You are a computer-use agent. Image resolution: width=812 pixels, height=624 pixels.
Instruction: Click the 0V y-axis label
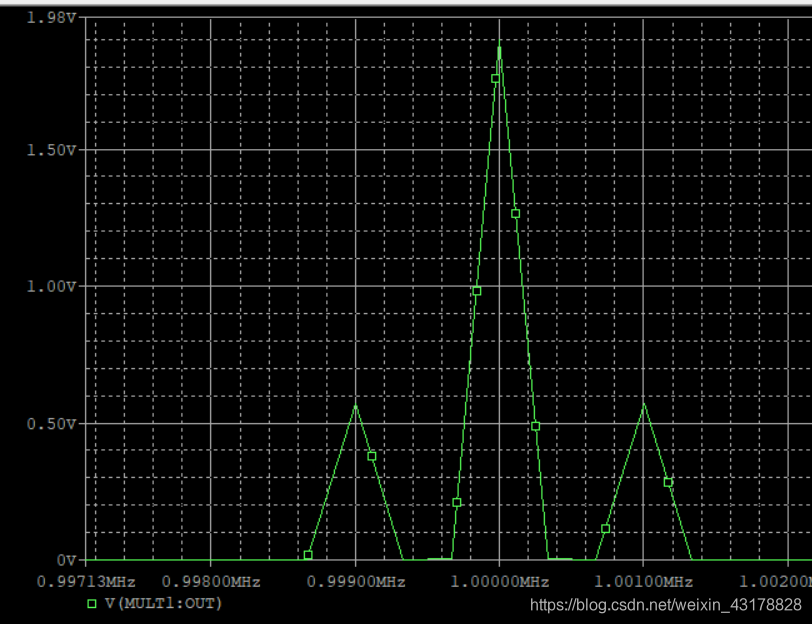tap(66, 560)
